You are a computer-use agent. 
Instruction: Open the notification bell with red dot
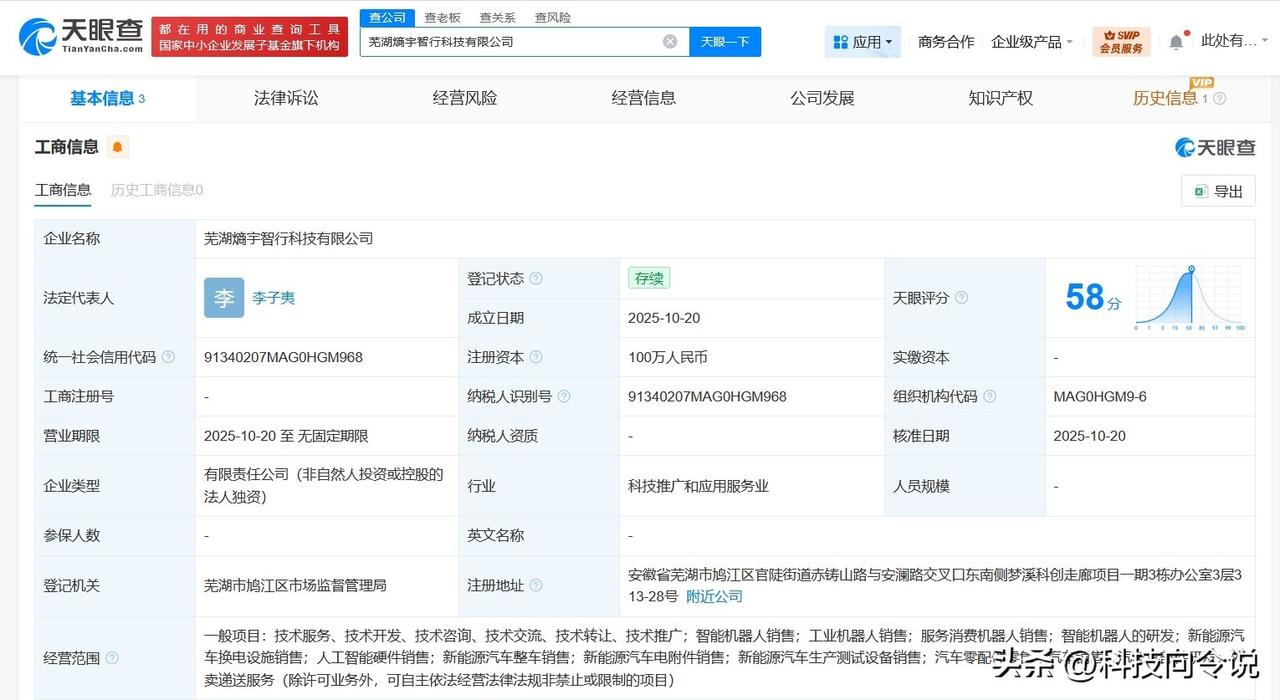(x=1176, y=38)
